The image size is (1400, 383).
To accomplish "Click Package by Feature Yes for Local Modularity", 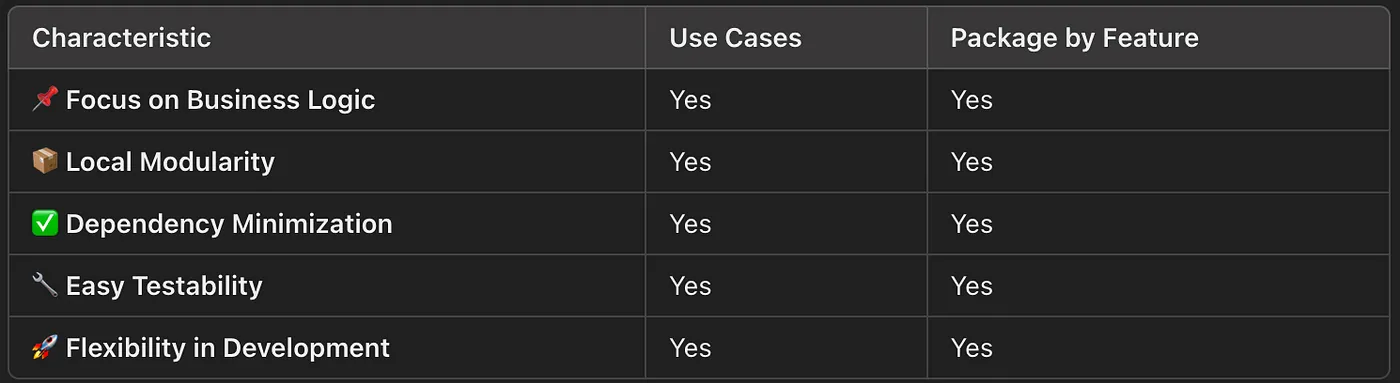I will point(971,162).
